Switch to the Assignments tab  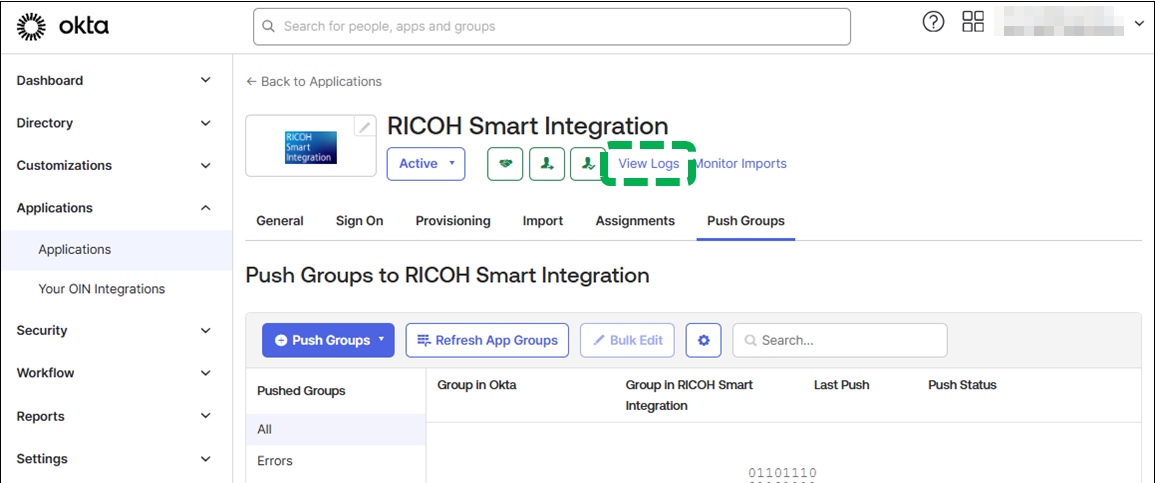click(x=635, y=221)
